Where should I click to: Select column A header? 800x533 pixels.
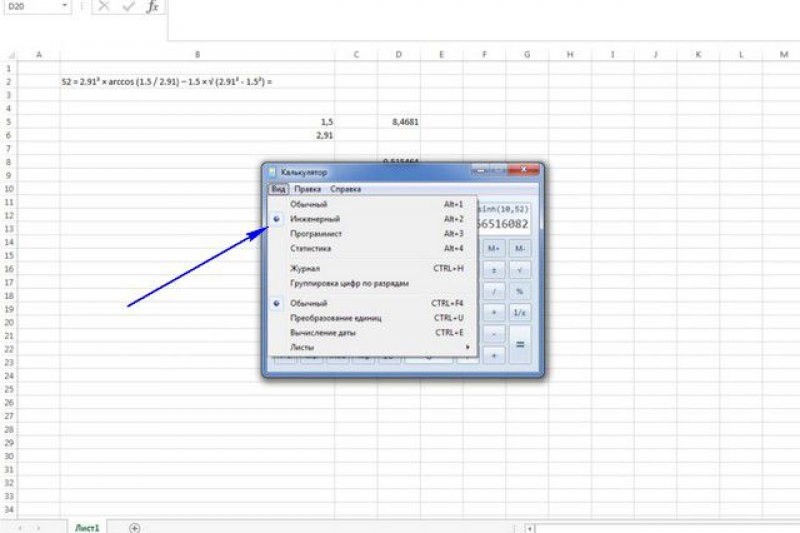[x=39, y=55]
